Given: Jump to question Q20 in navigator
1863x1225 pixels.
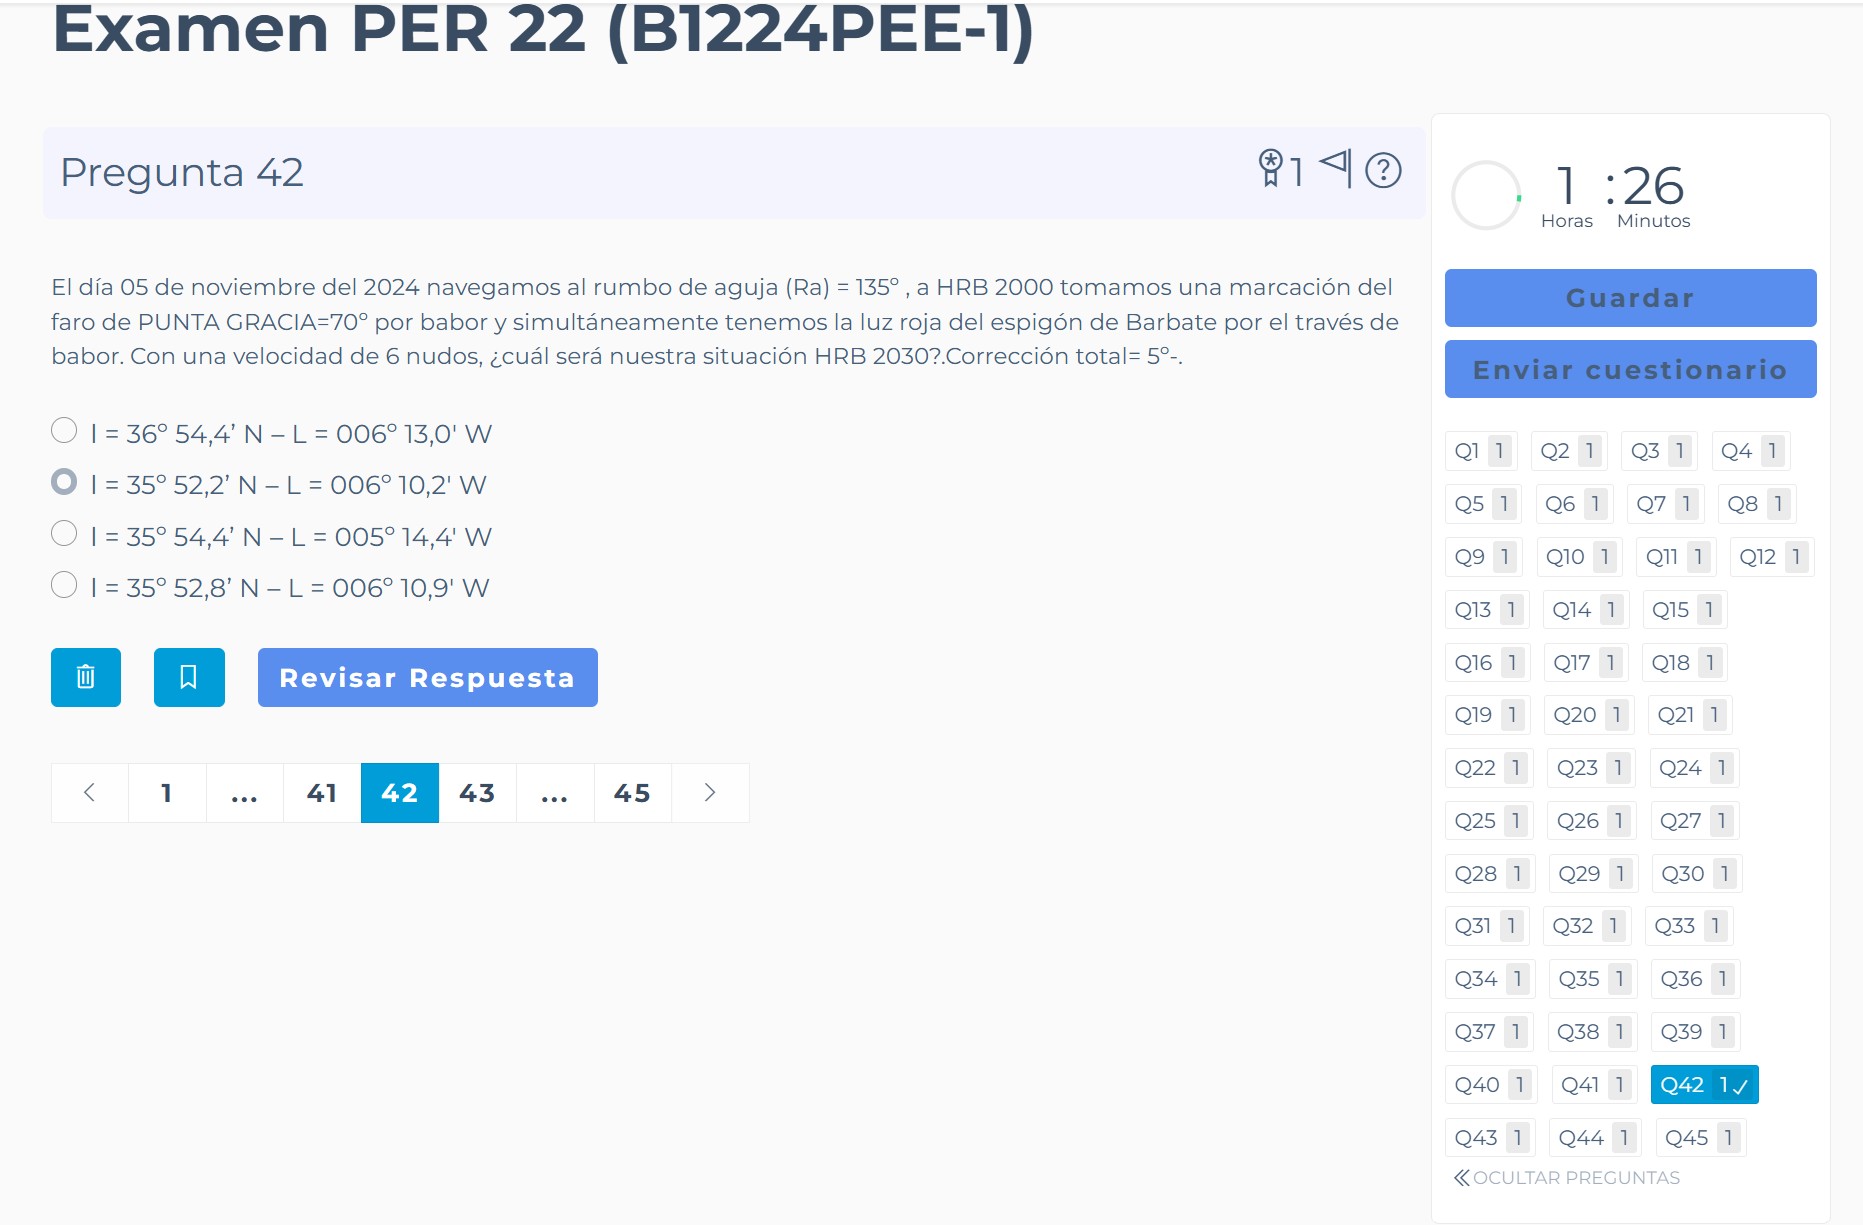Looking at the screenshot, I should [1576, 715].
